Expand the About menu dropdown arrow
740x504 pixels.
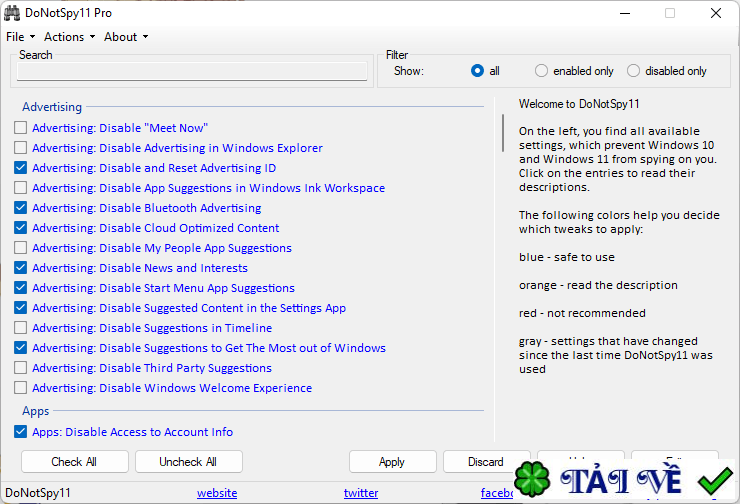click(145, 37)
